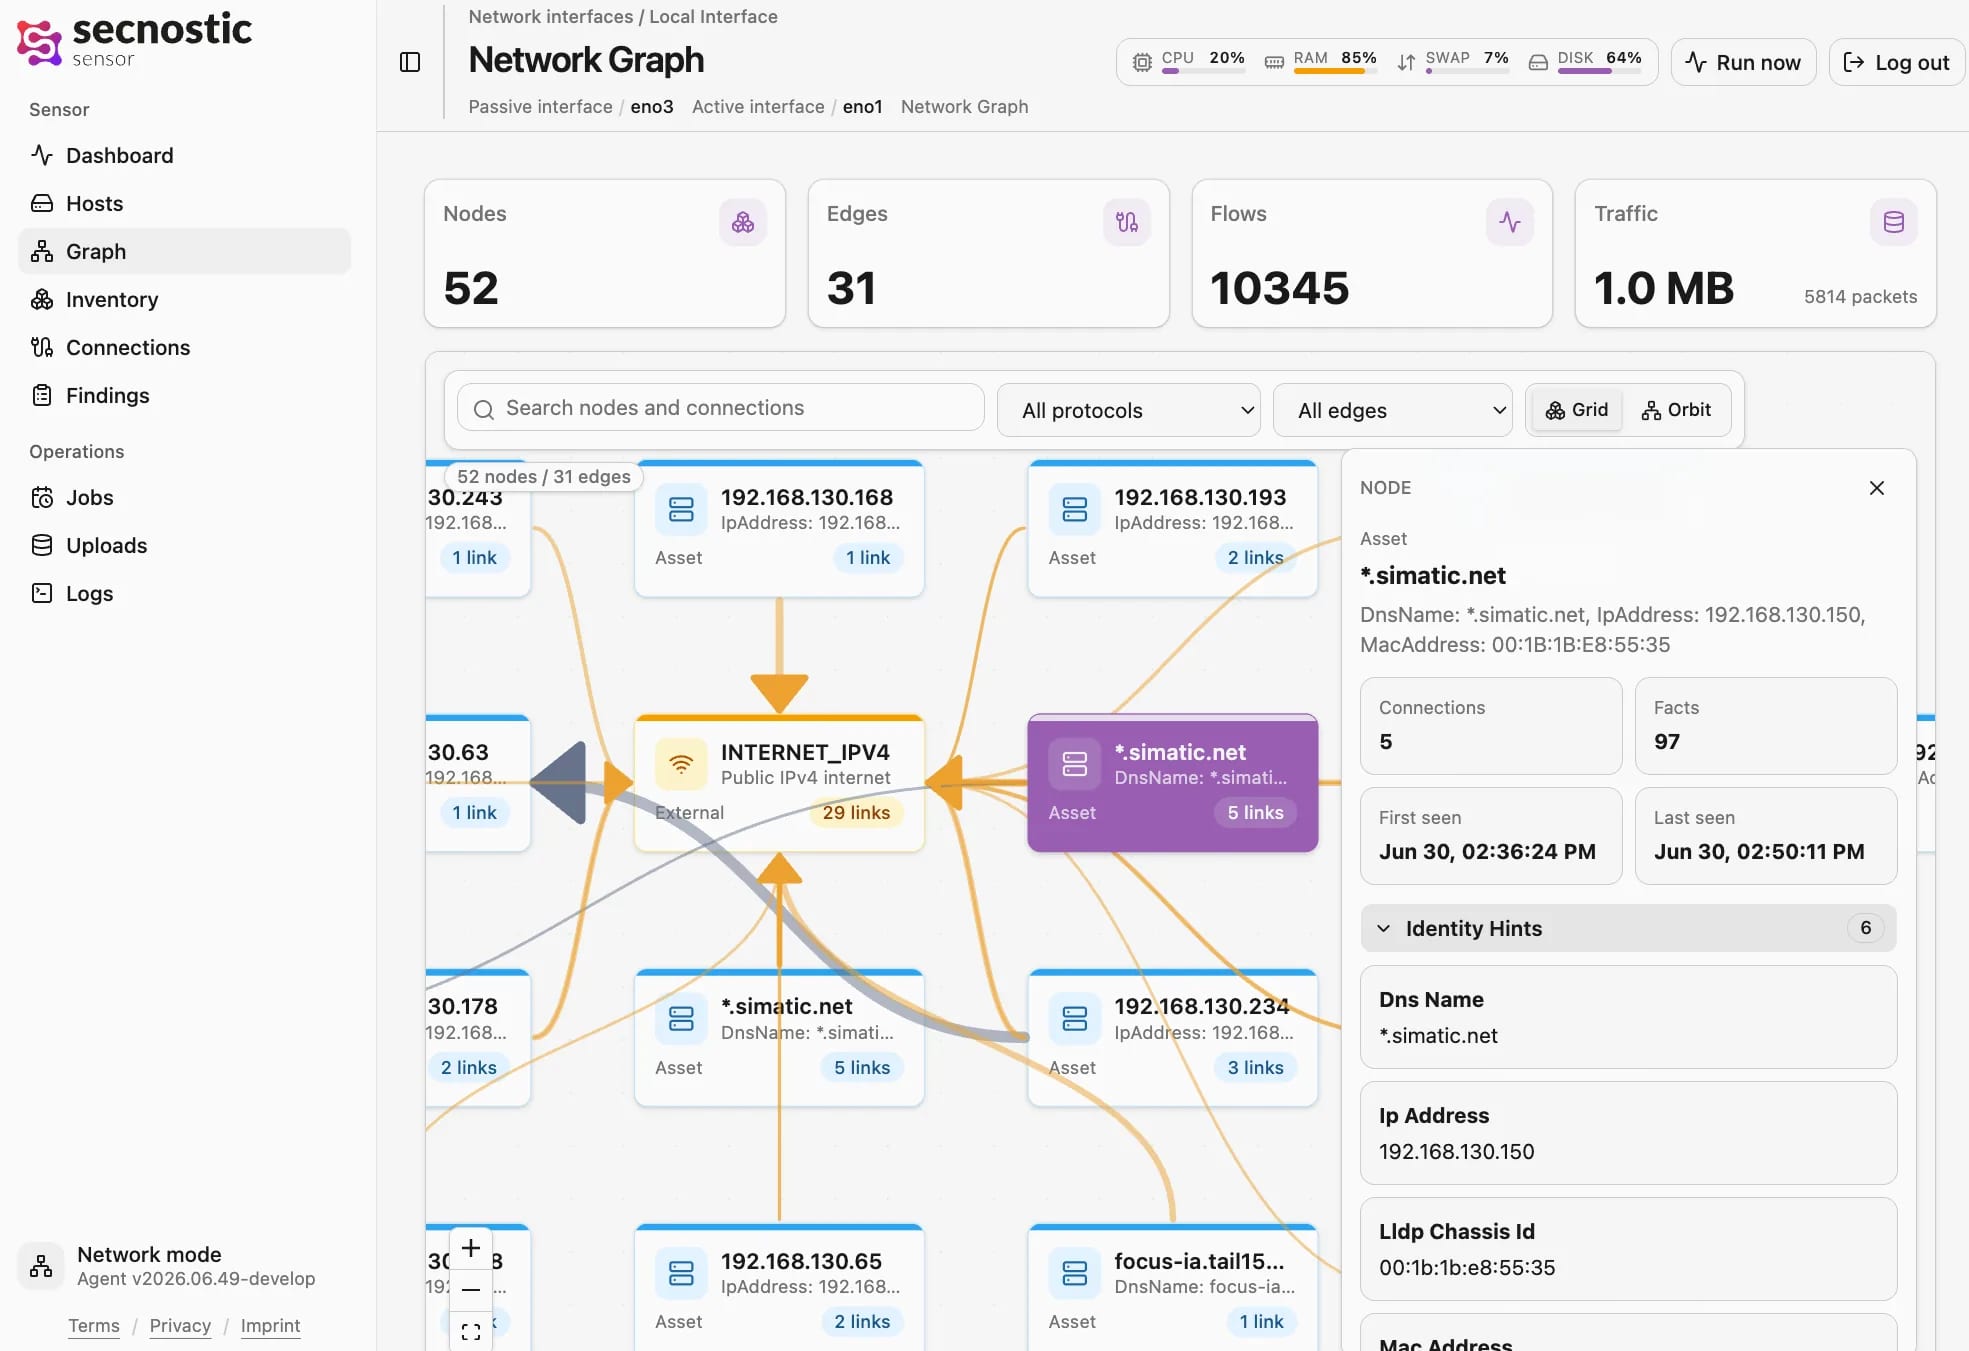The image size is (1969, 1351).
Task: Click the Run now button
Action: [1743, 62]
